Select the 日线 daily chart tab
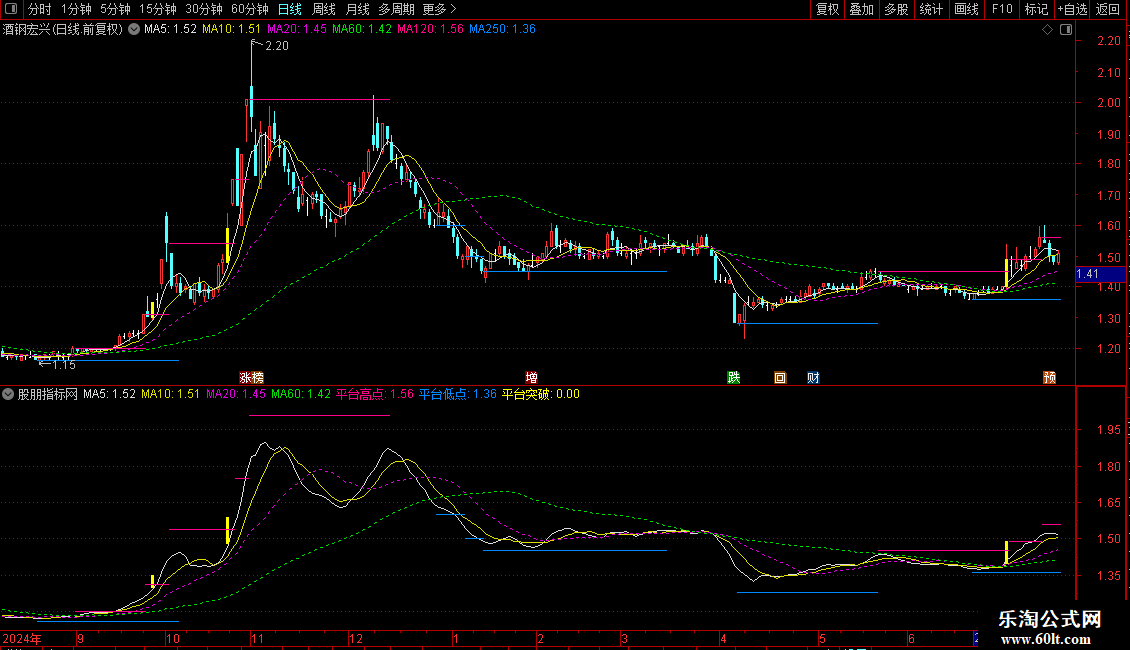 click(290, 9)
